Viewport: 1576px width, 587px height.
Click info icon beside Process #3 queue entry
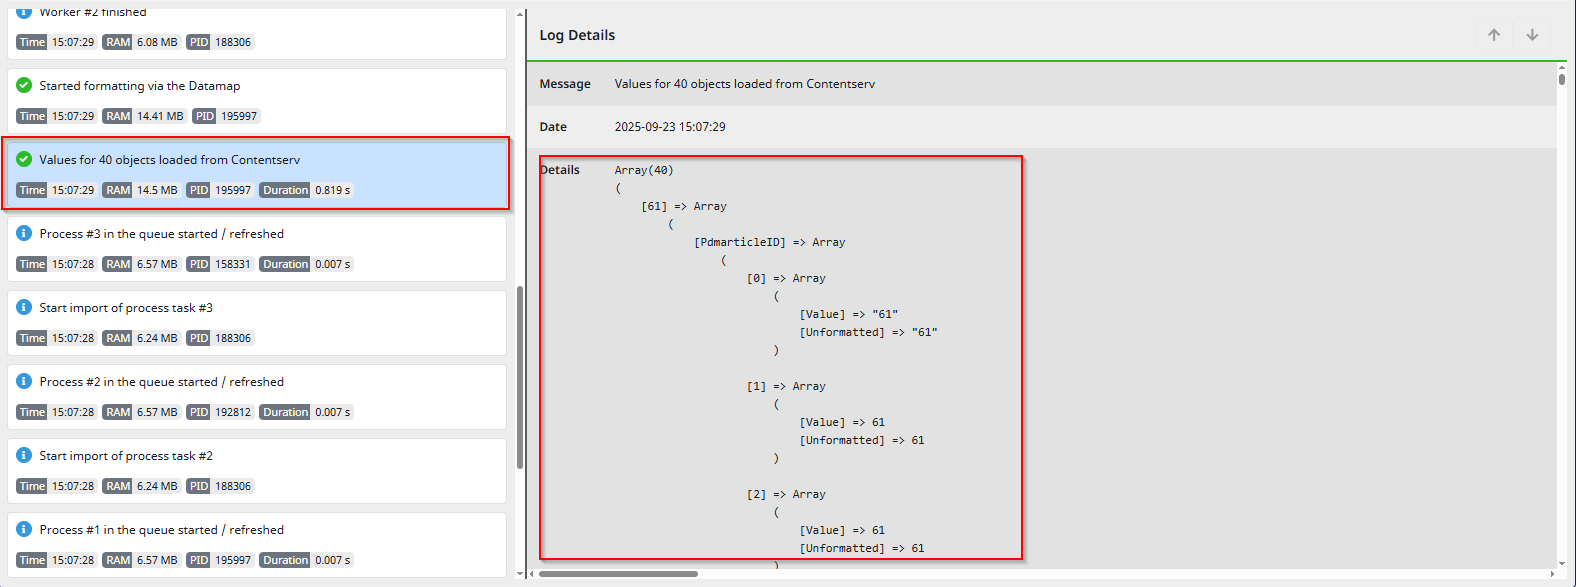(24, 234)
